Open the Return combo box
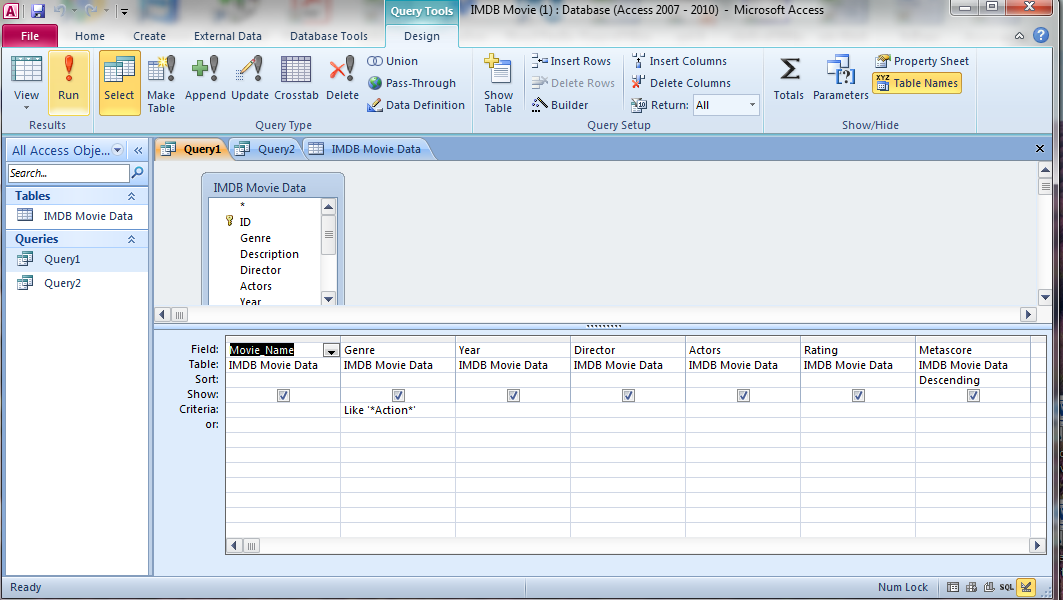The height and width of the screenshot is (600, 1063). click(x=752, y=104)
